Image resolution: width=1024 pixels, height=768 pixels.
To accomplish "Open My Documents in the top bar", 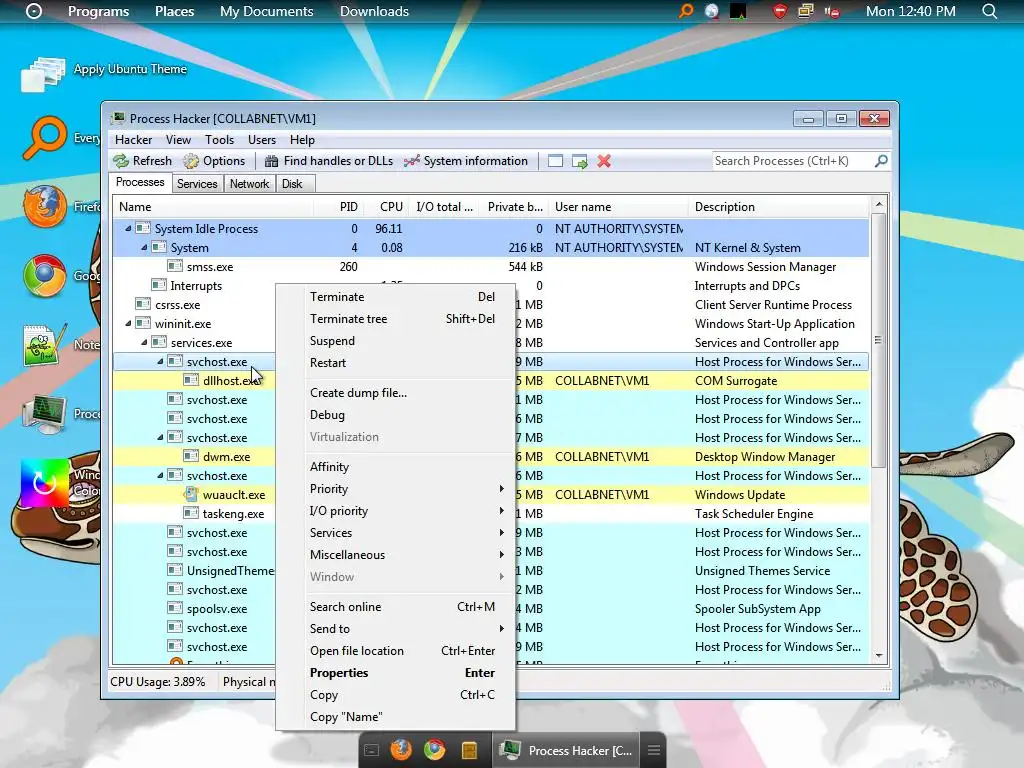I will [266, 11].
